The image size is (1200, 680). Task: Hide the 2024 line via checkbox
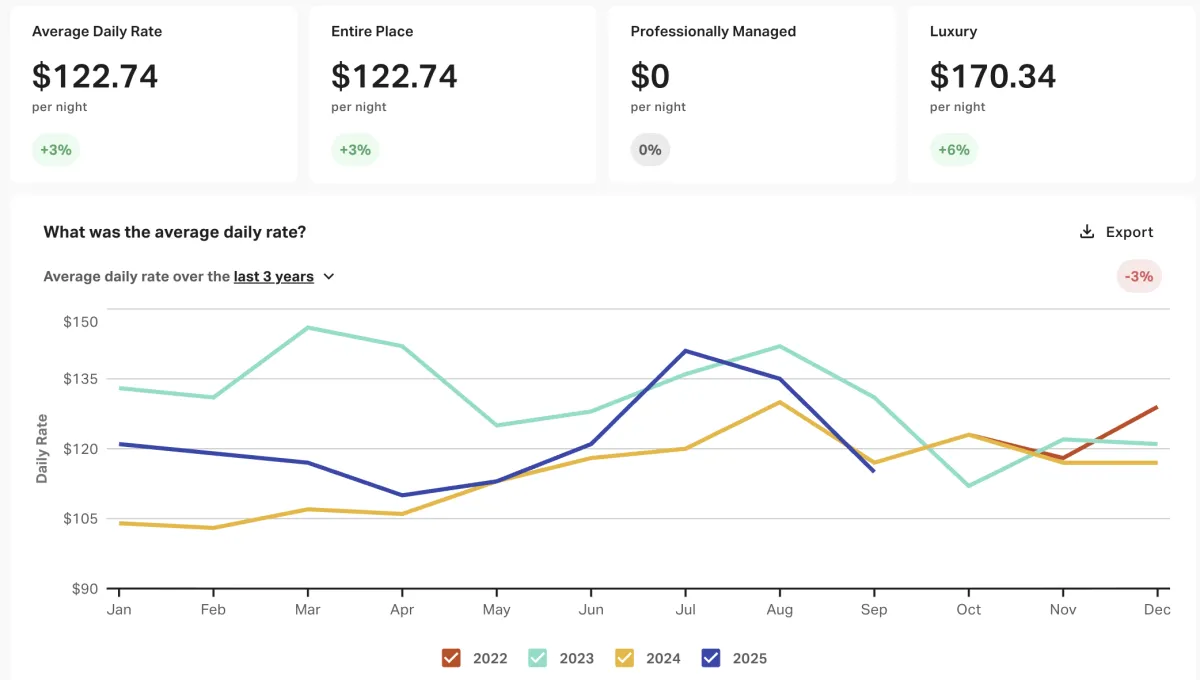tap(625, 658)
